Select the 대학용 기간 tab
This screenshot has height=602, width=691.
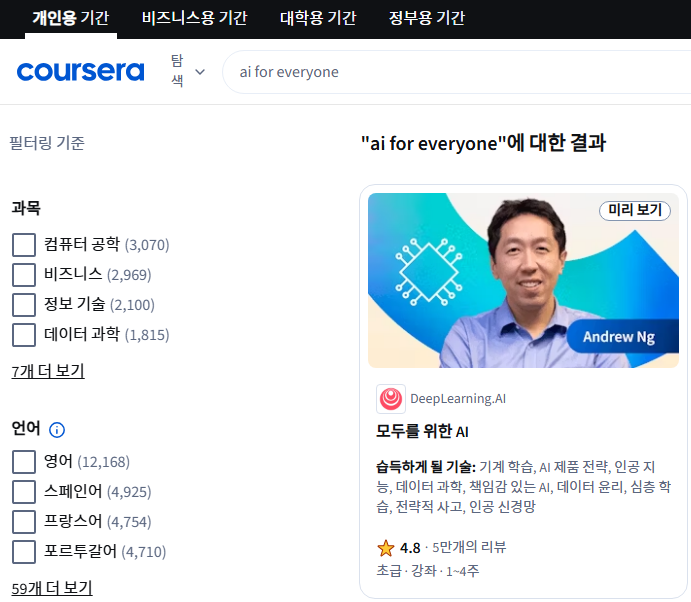tap(318, 19)
